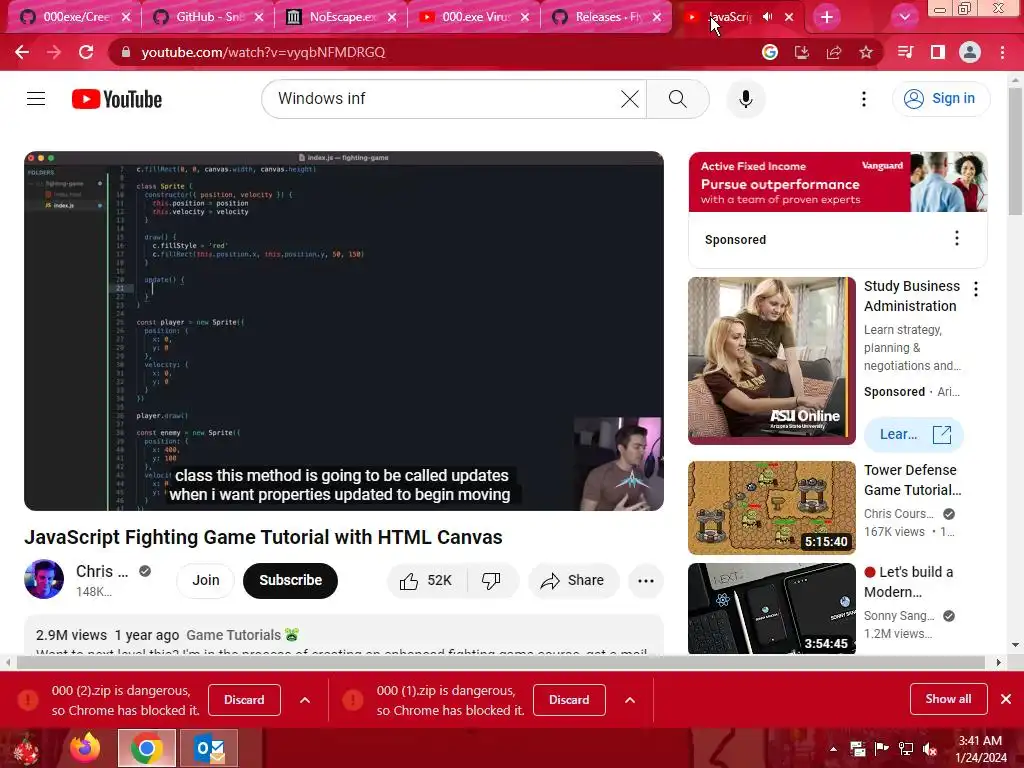Click the Learn more button on the ASU ad
Screen dimensions: 1024x768
pos(914,435)
